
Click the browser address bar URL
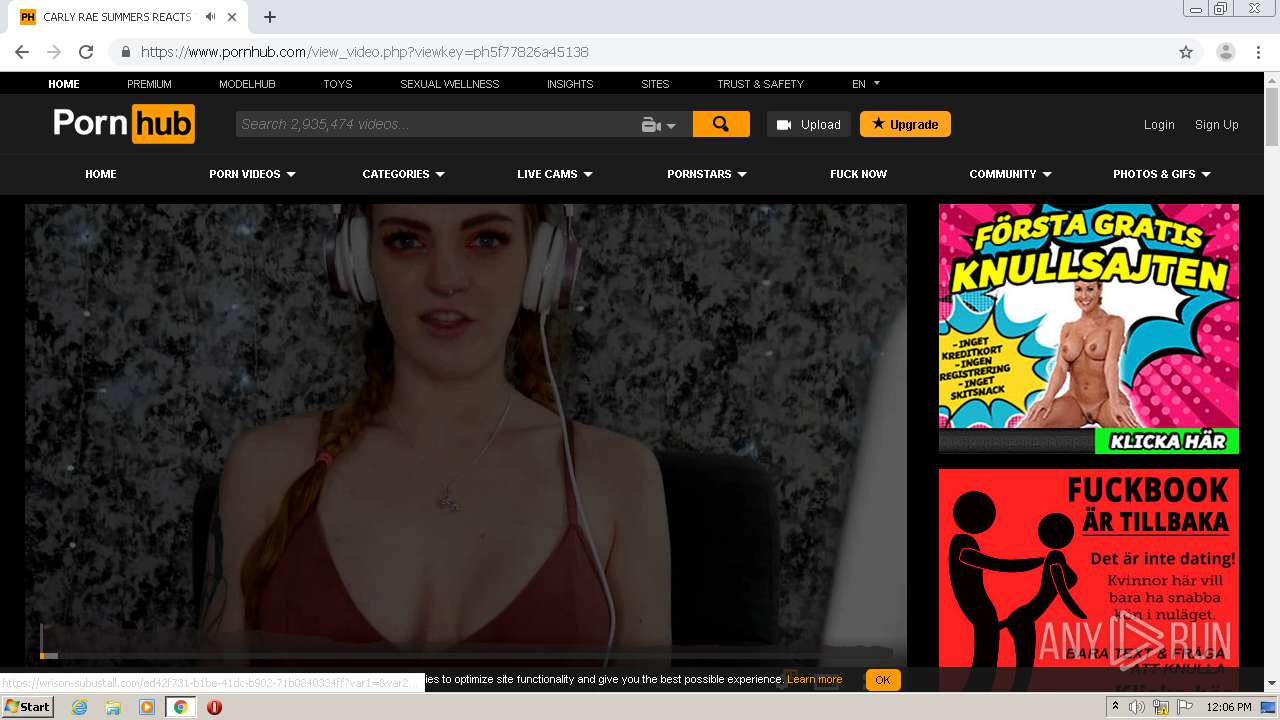(364, 52)
